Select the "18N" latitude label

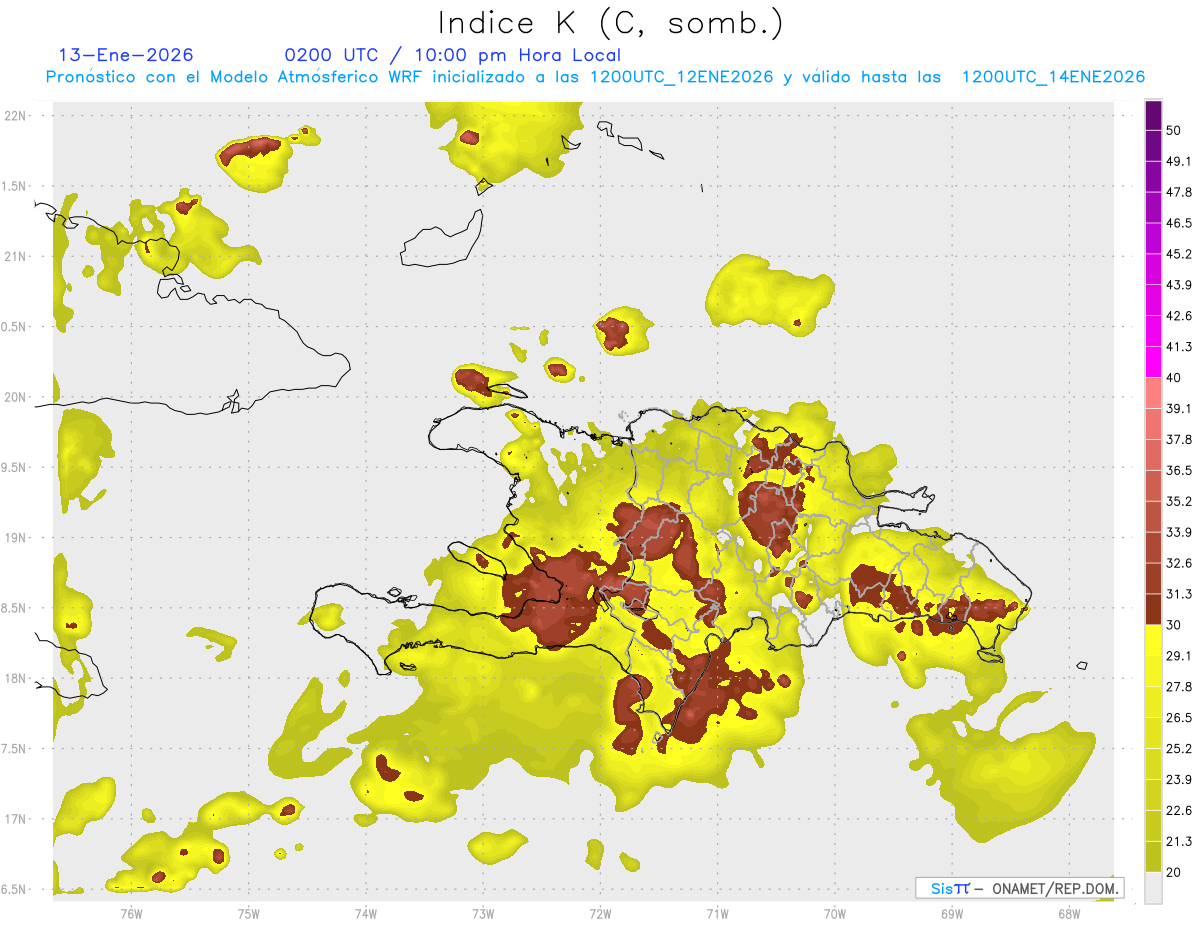tap(15, 678)
